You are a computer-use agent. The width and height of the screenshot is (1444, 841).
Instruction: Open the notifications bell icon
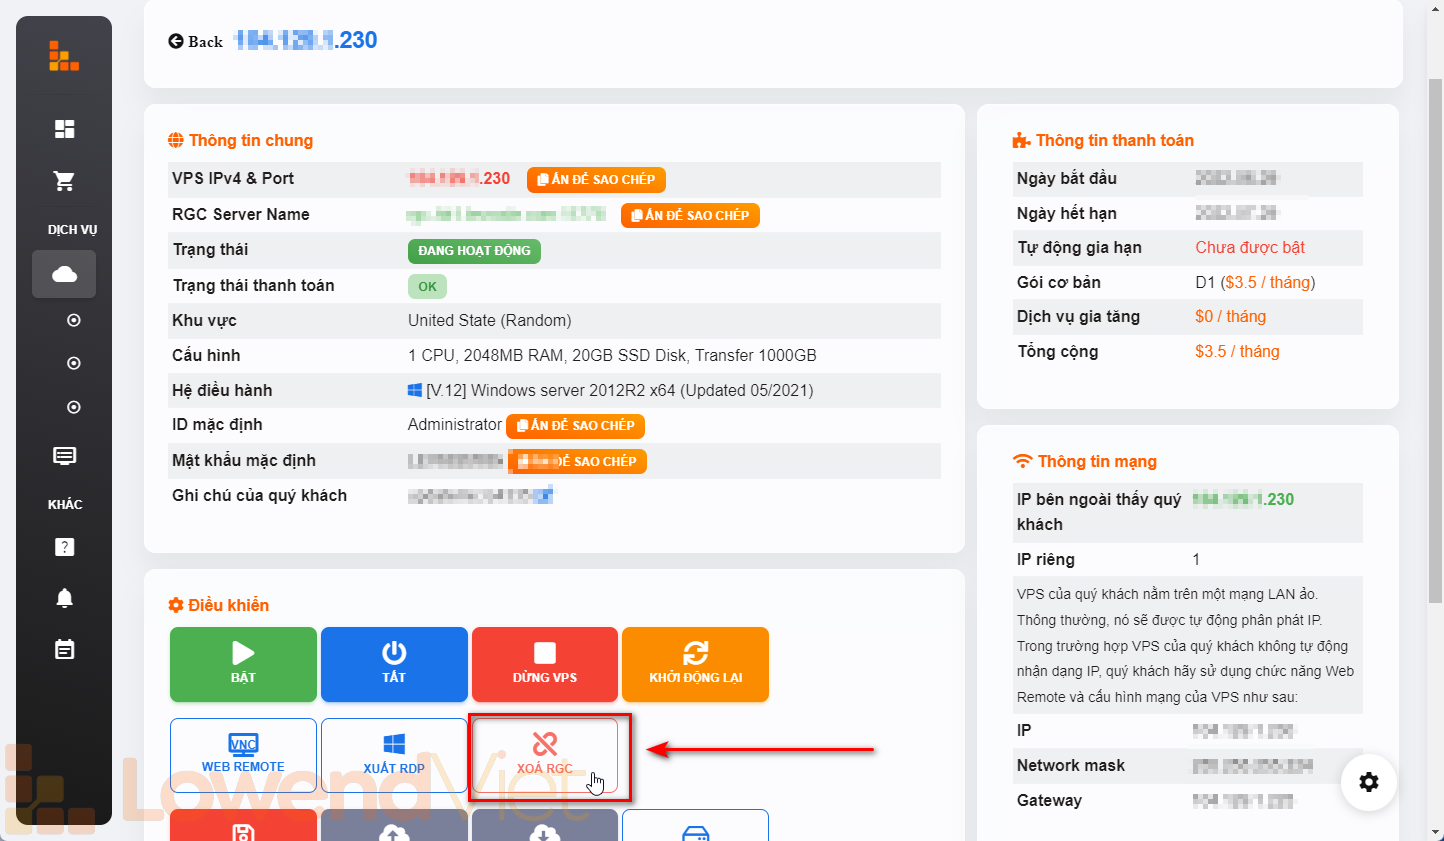coord(64,598)
